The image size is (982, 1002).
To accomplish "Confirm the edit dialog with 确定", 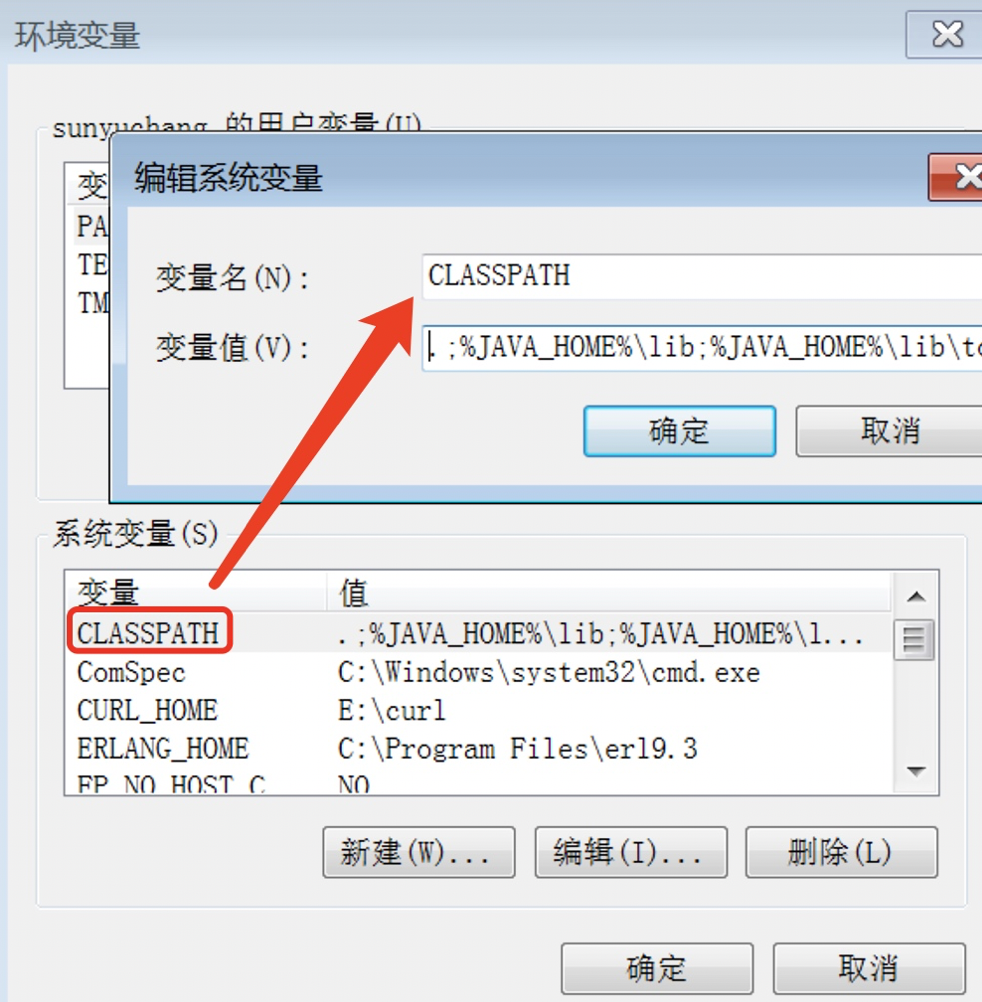I will pyautogui.click(x=680, y=431).
